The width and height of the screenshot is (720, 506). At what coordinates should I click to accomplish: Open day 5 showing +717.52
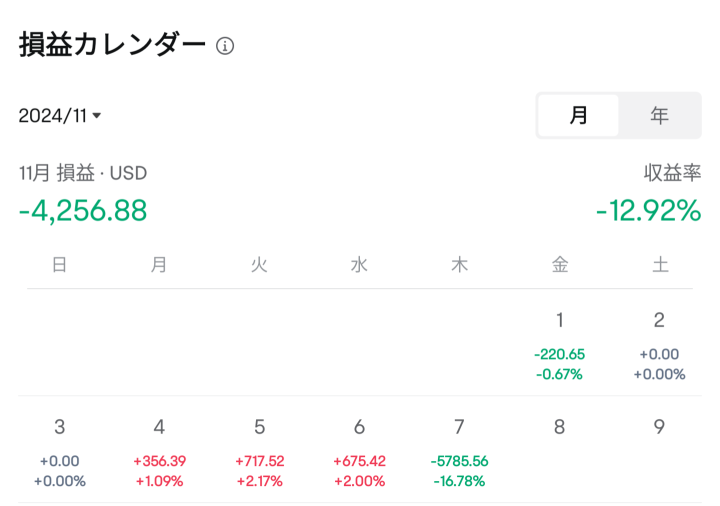point(259,453)
